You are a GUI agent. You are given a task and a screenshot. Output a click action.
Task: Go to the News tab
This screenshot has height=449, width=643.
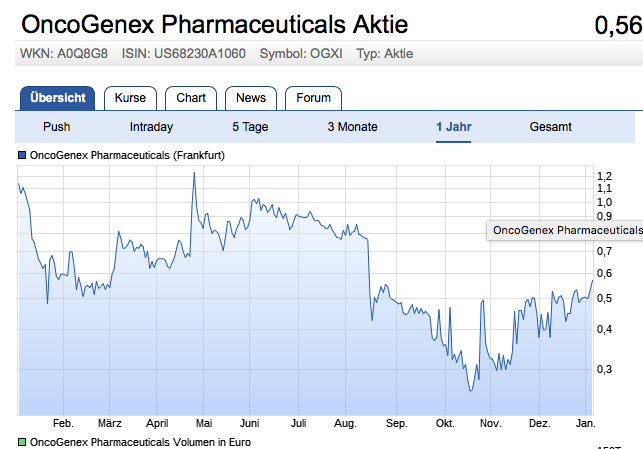click(251, 98)
